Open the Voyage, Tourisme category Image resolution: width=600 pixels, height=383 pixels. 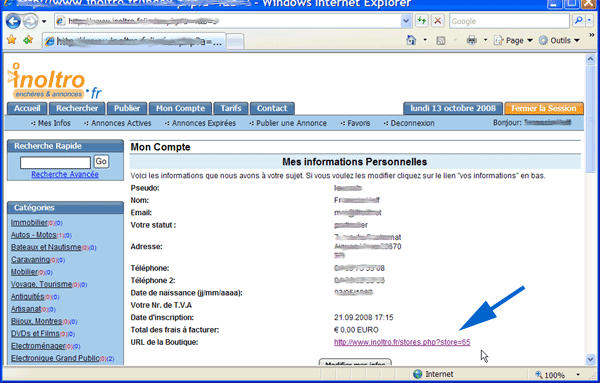(x=41, y=284)
